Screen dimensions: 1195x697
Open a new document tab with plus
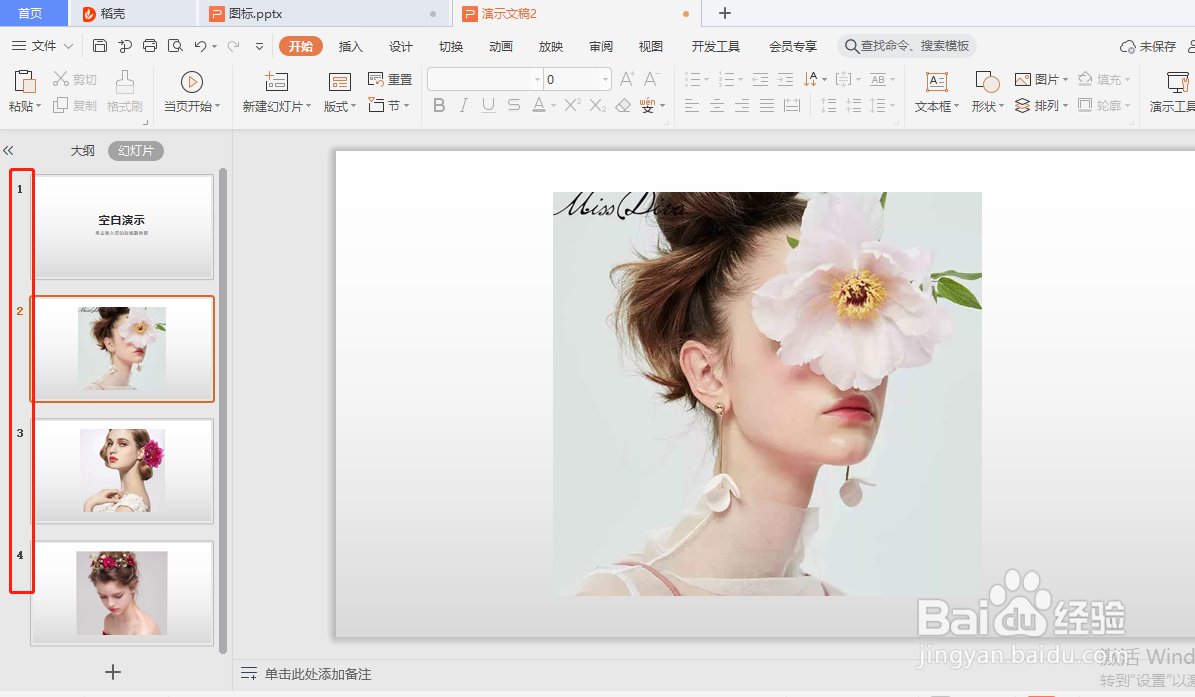point(725,13)
